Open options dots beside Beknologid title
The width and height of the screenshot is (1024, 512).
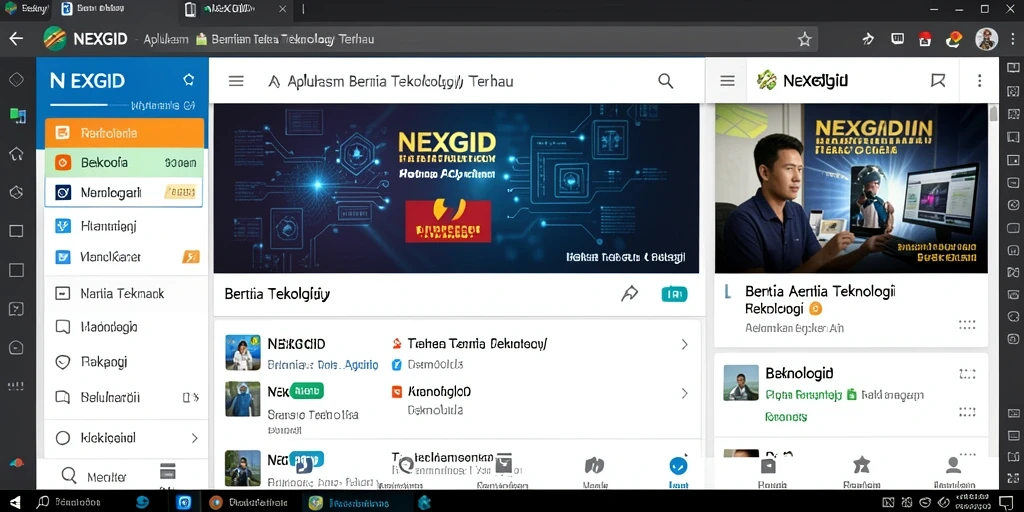pyautogui.click(x=967, y=374)
